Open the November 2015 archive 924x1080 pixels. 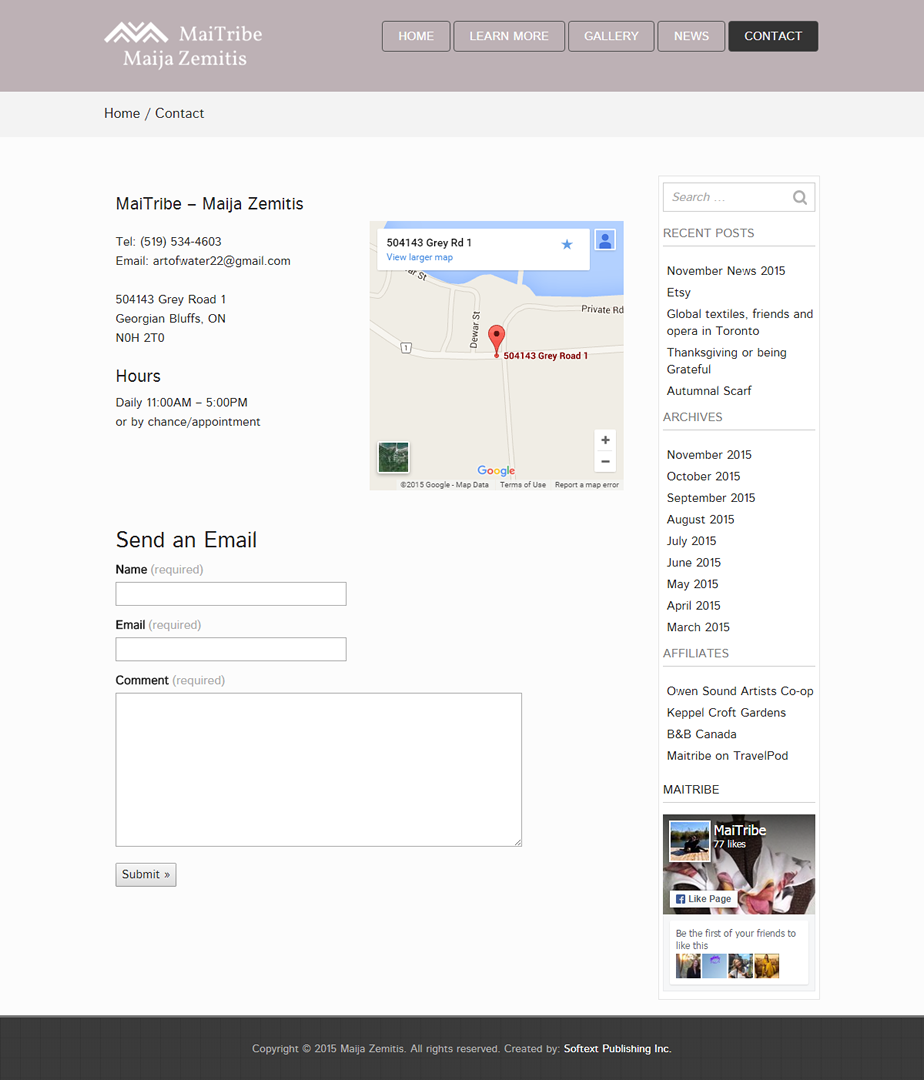tap(708, 455)
